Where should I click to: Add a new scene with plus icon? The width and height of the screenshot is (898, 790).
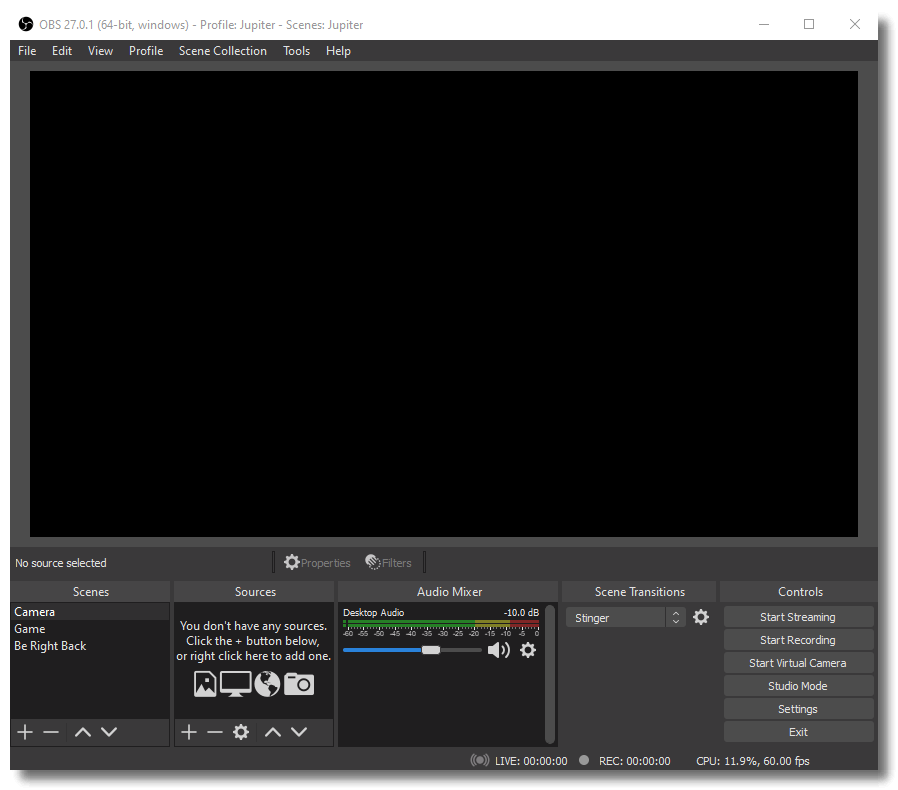[x=25, y=732]
